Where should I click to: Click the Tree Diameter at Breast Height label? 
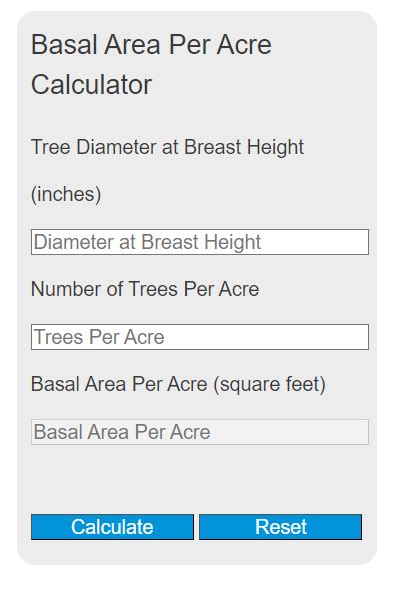pyautogui.click(x=167, y=147)
